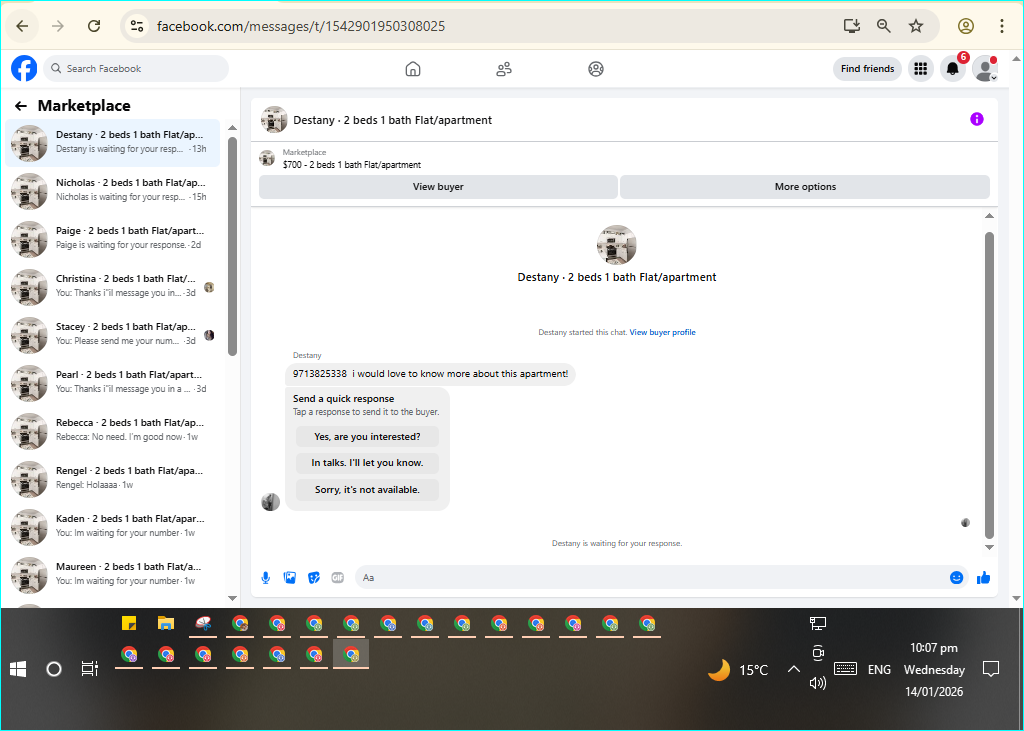Show hidden system tray icons chevron
The height and width of the screenshot is (731, 1024).
pyautogui.click(x=793, y=669)
